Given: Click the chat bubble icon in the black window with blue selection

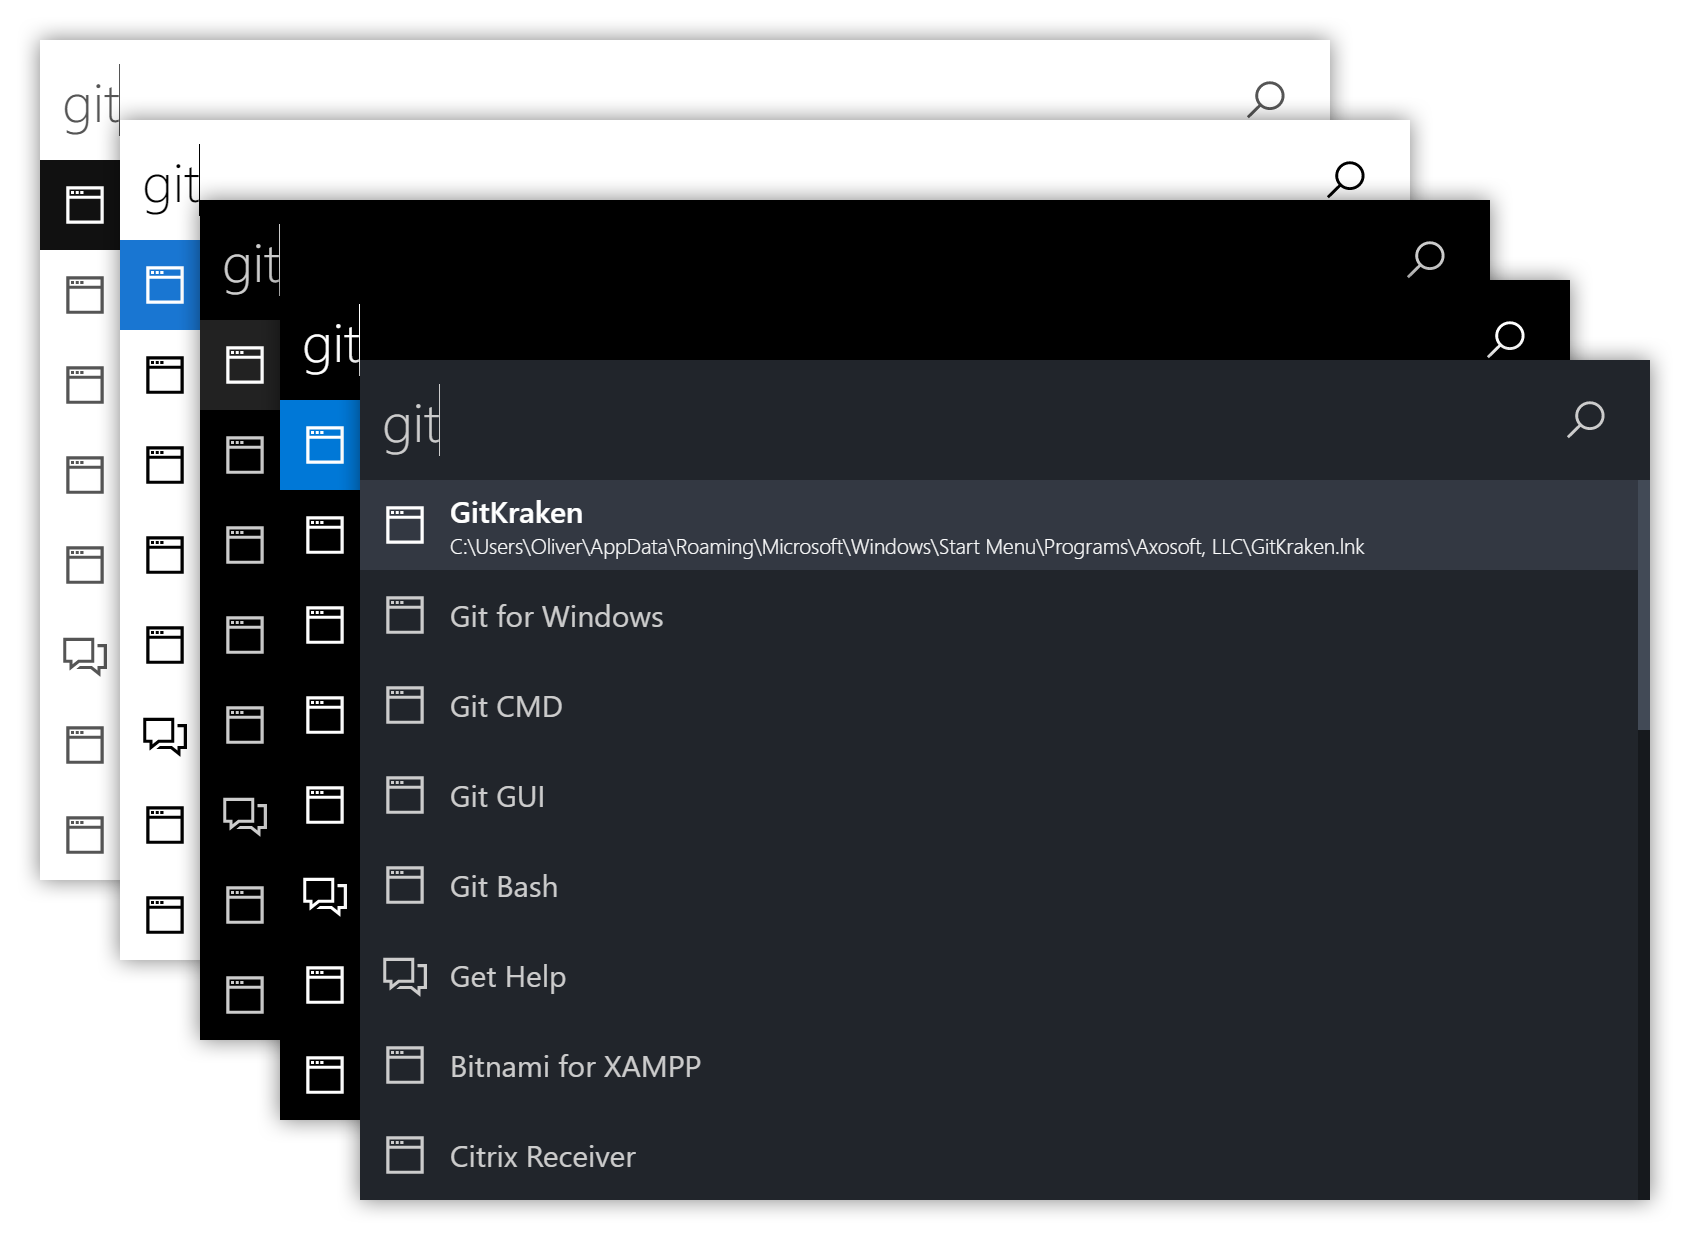Looking at the screenshot, I should 325,896.
